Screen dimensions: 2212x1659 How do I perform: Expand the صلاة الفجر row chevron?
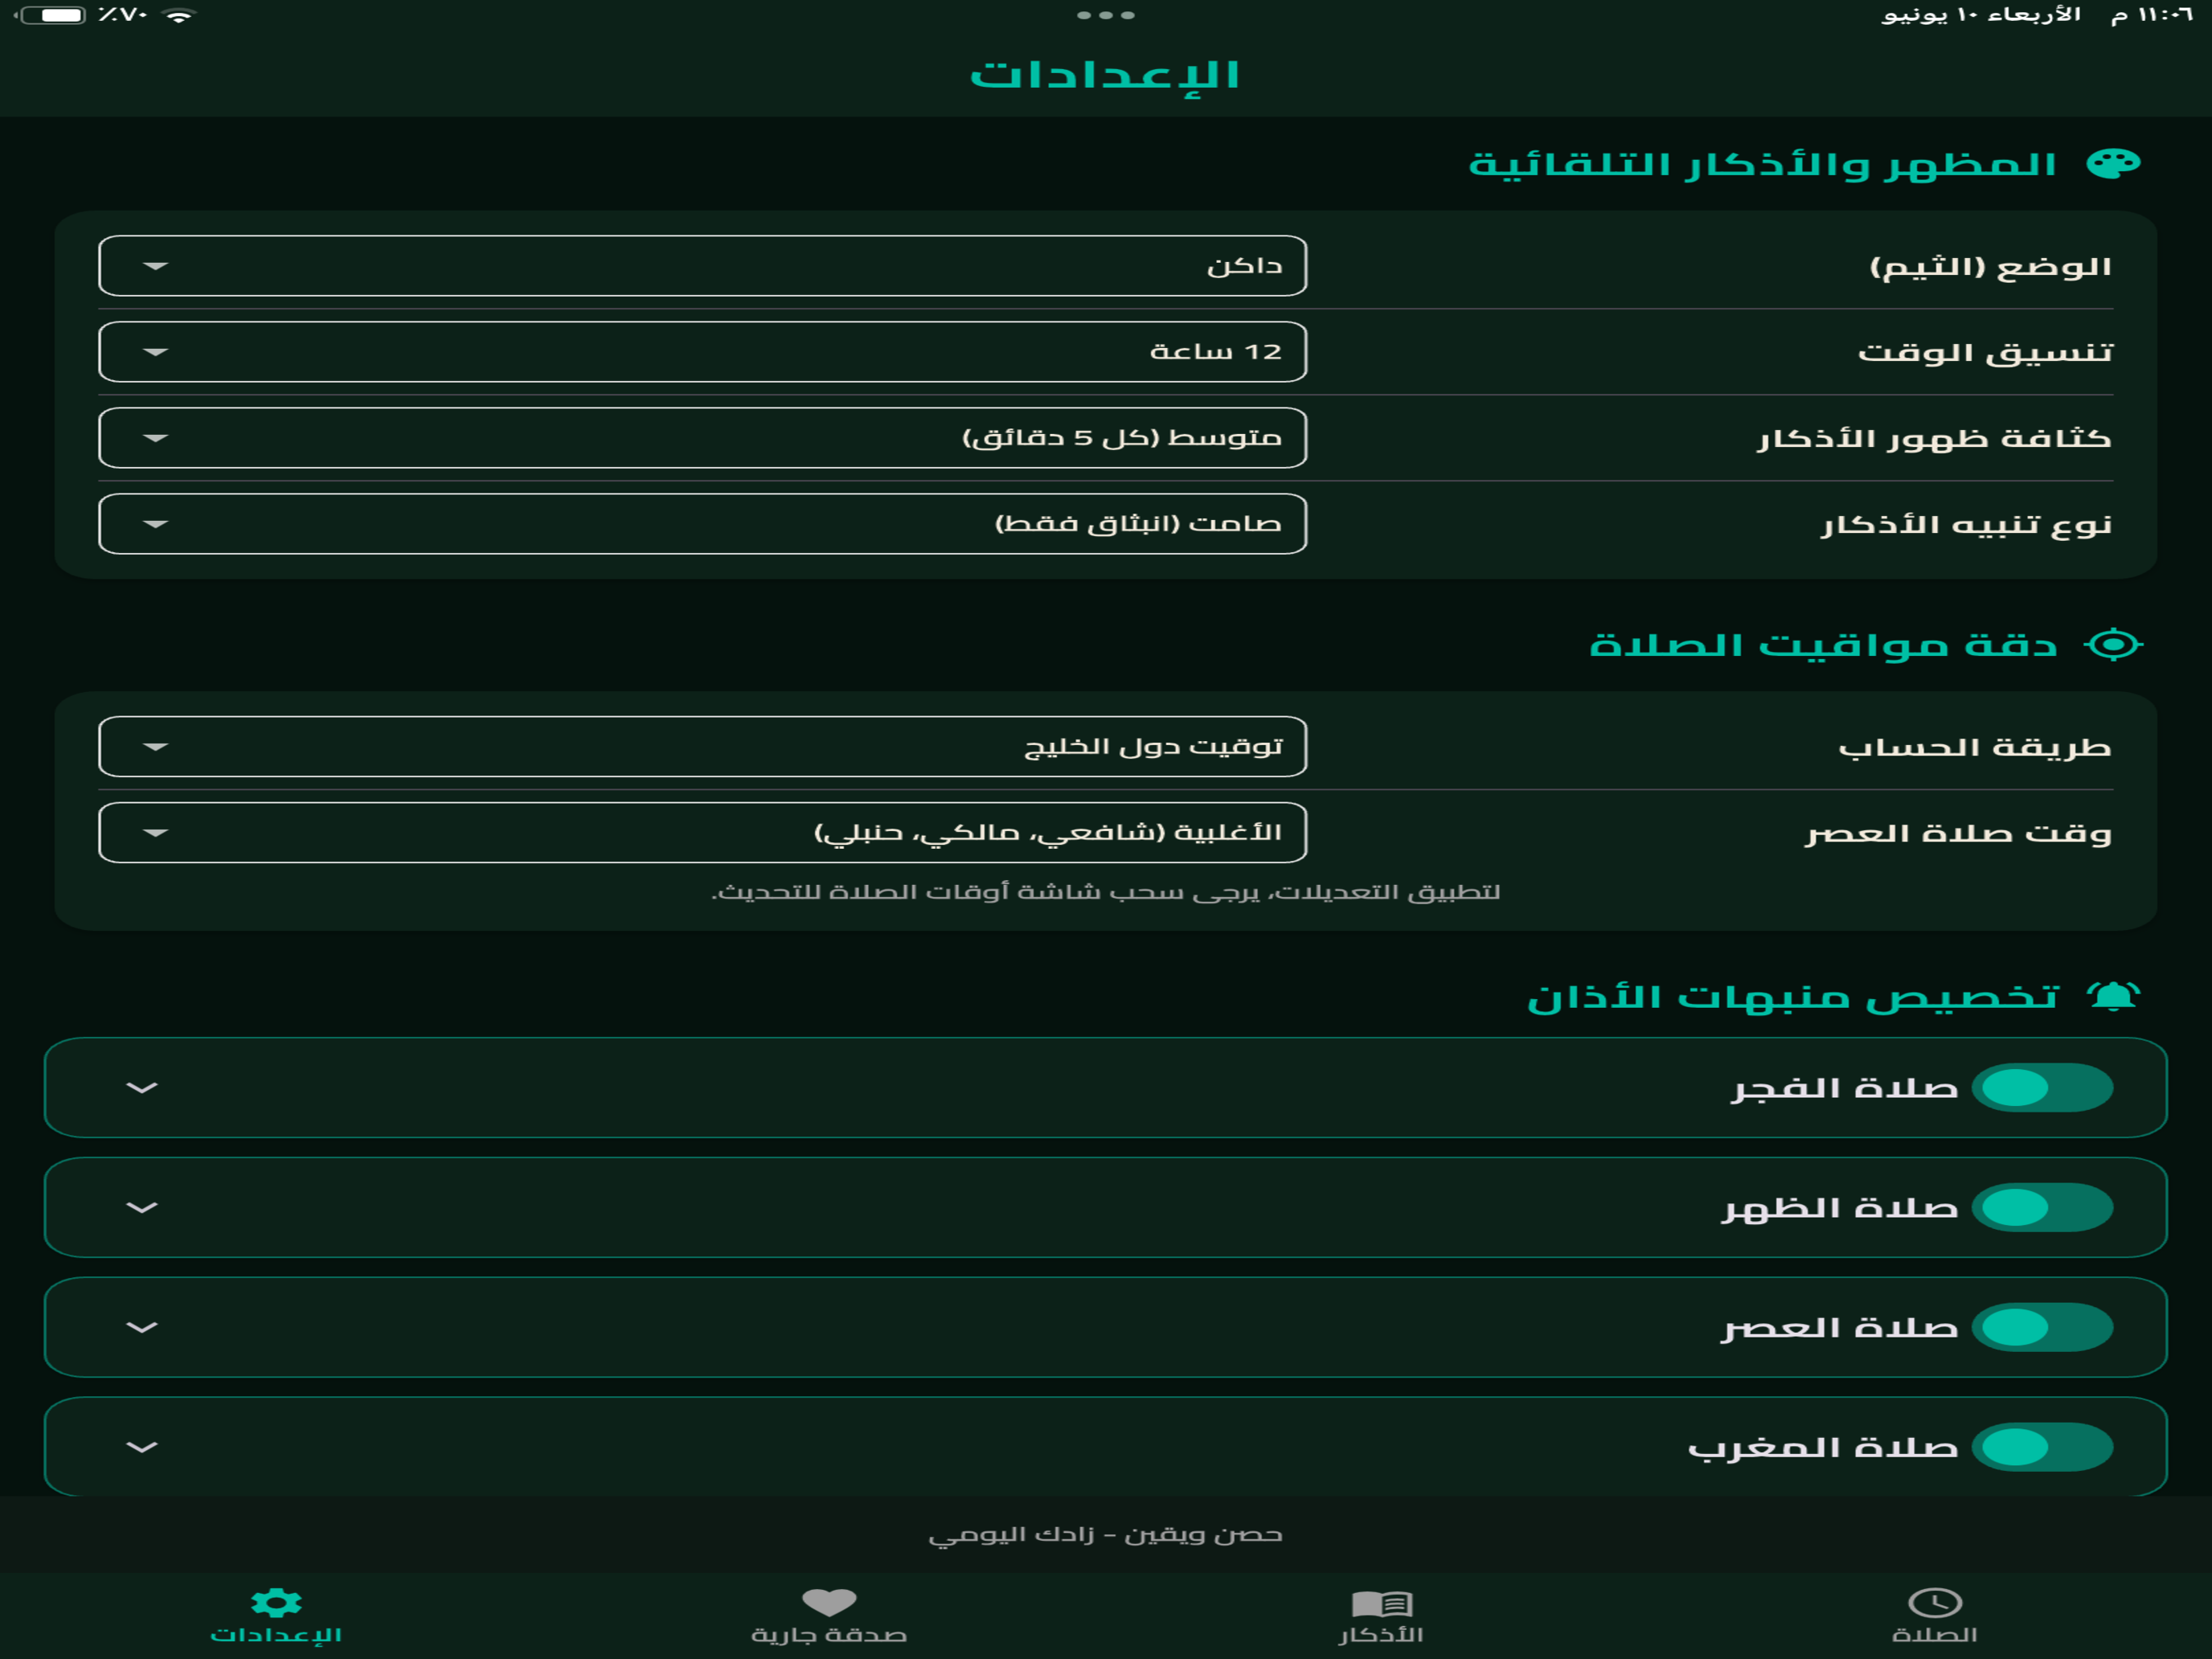(142, 1088)
